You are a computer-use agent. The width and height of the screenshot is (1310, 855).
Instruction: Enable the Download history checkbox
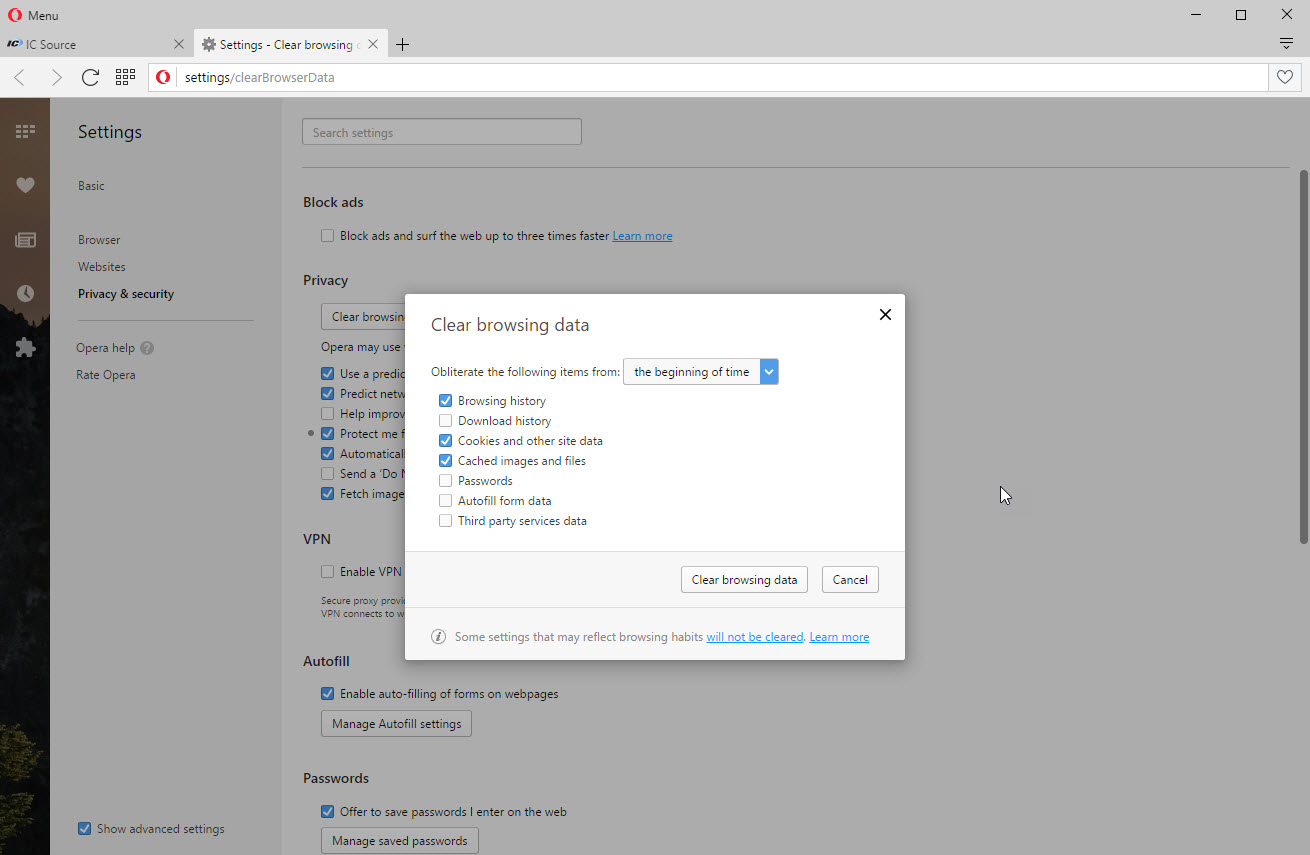pyautogui.click(x=446, y=421)
